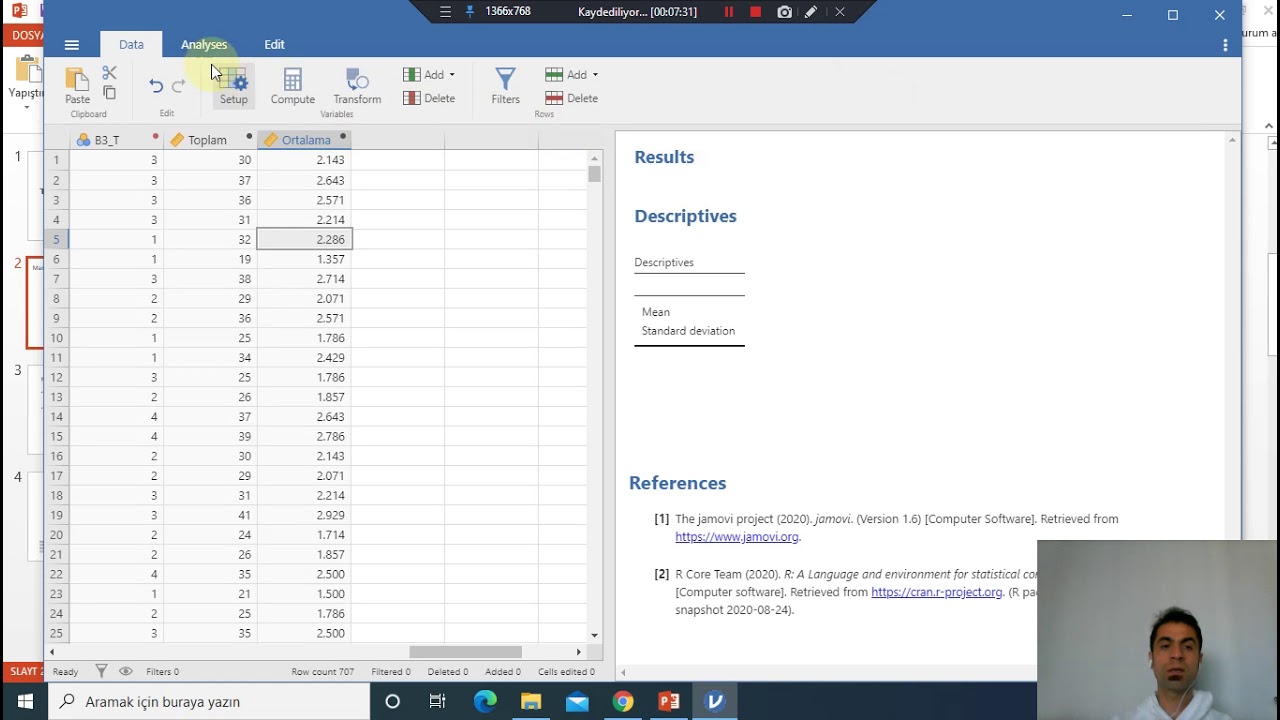Select the B3_T column header
Screen dimensions: 1280x720
point(116,140)
